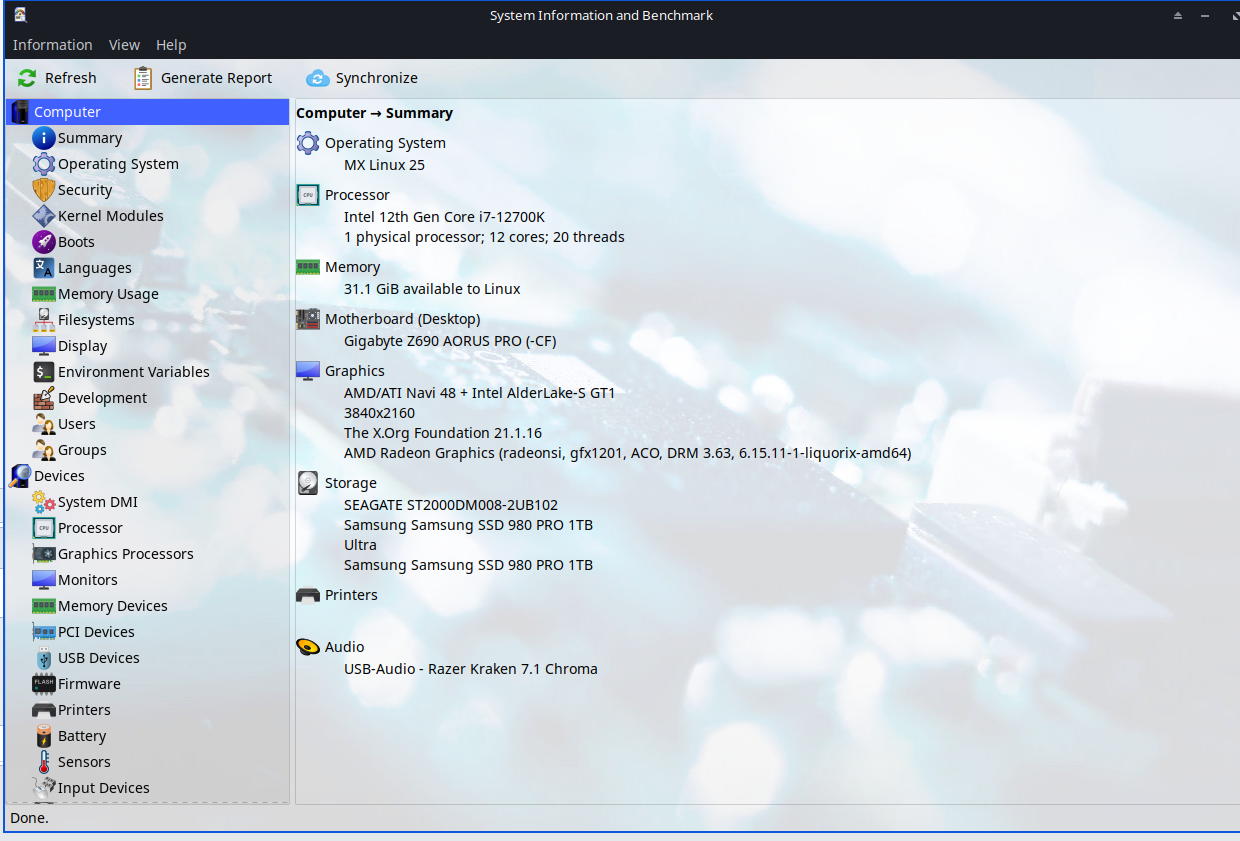The height and width of the screenshot is (841, 1240).
Task: Click the 'Done.' status bar message
Action: (x=29, y=818)
